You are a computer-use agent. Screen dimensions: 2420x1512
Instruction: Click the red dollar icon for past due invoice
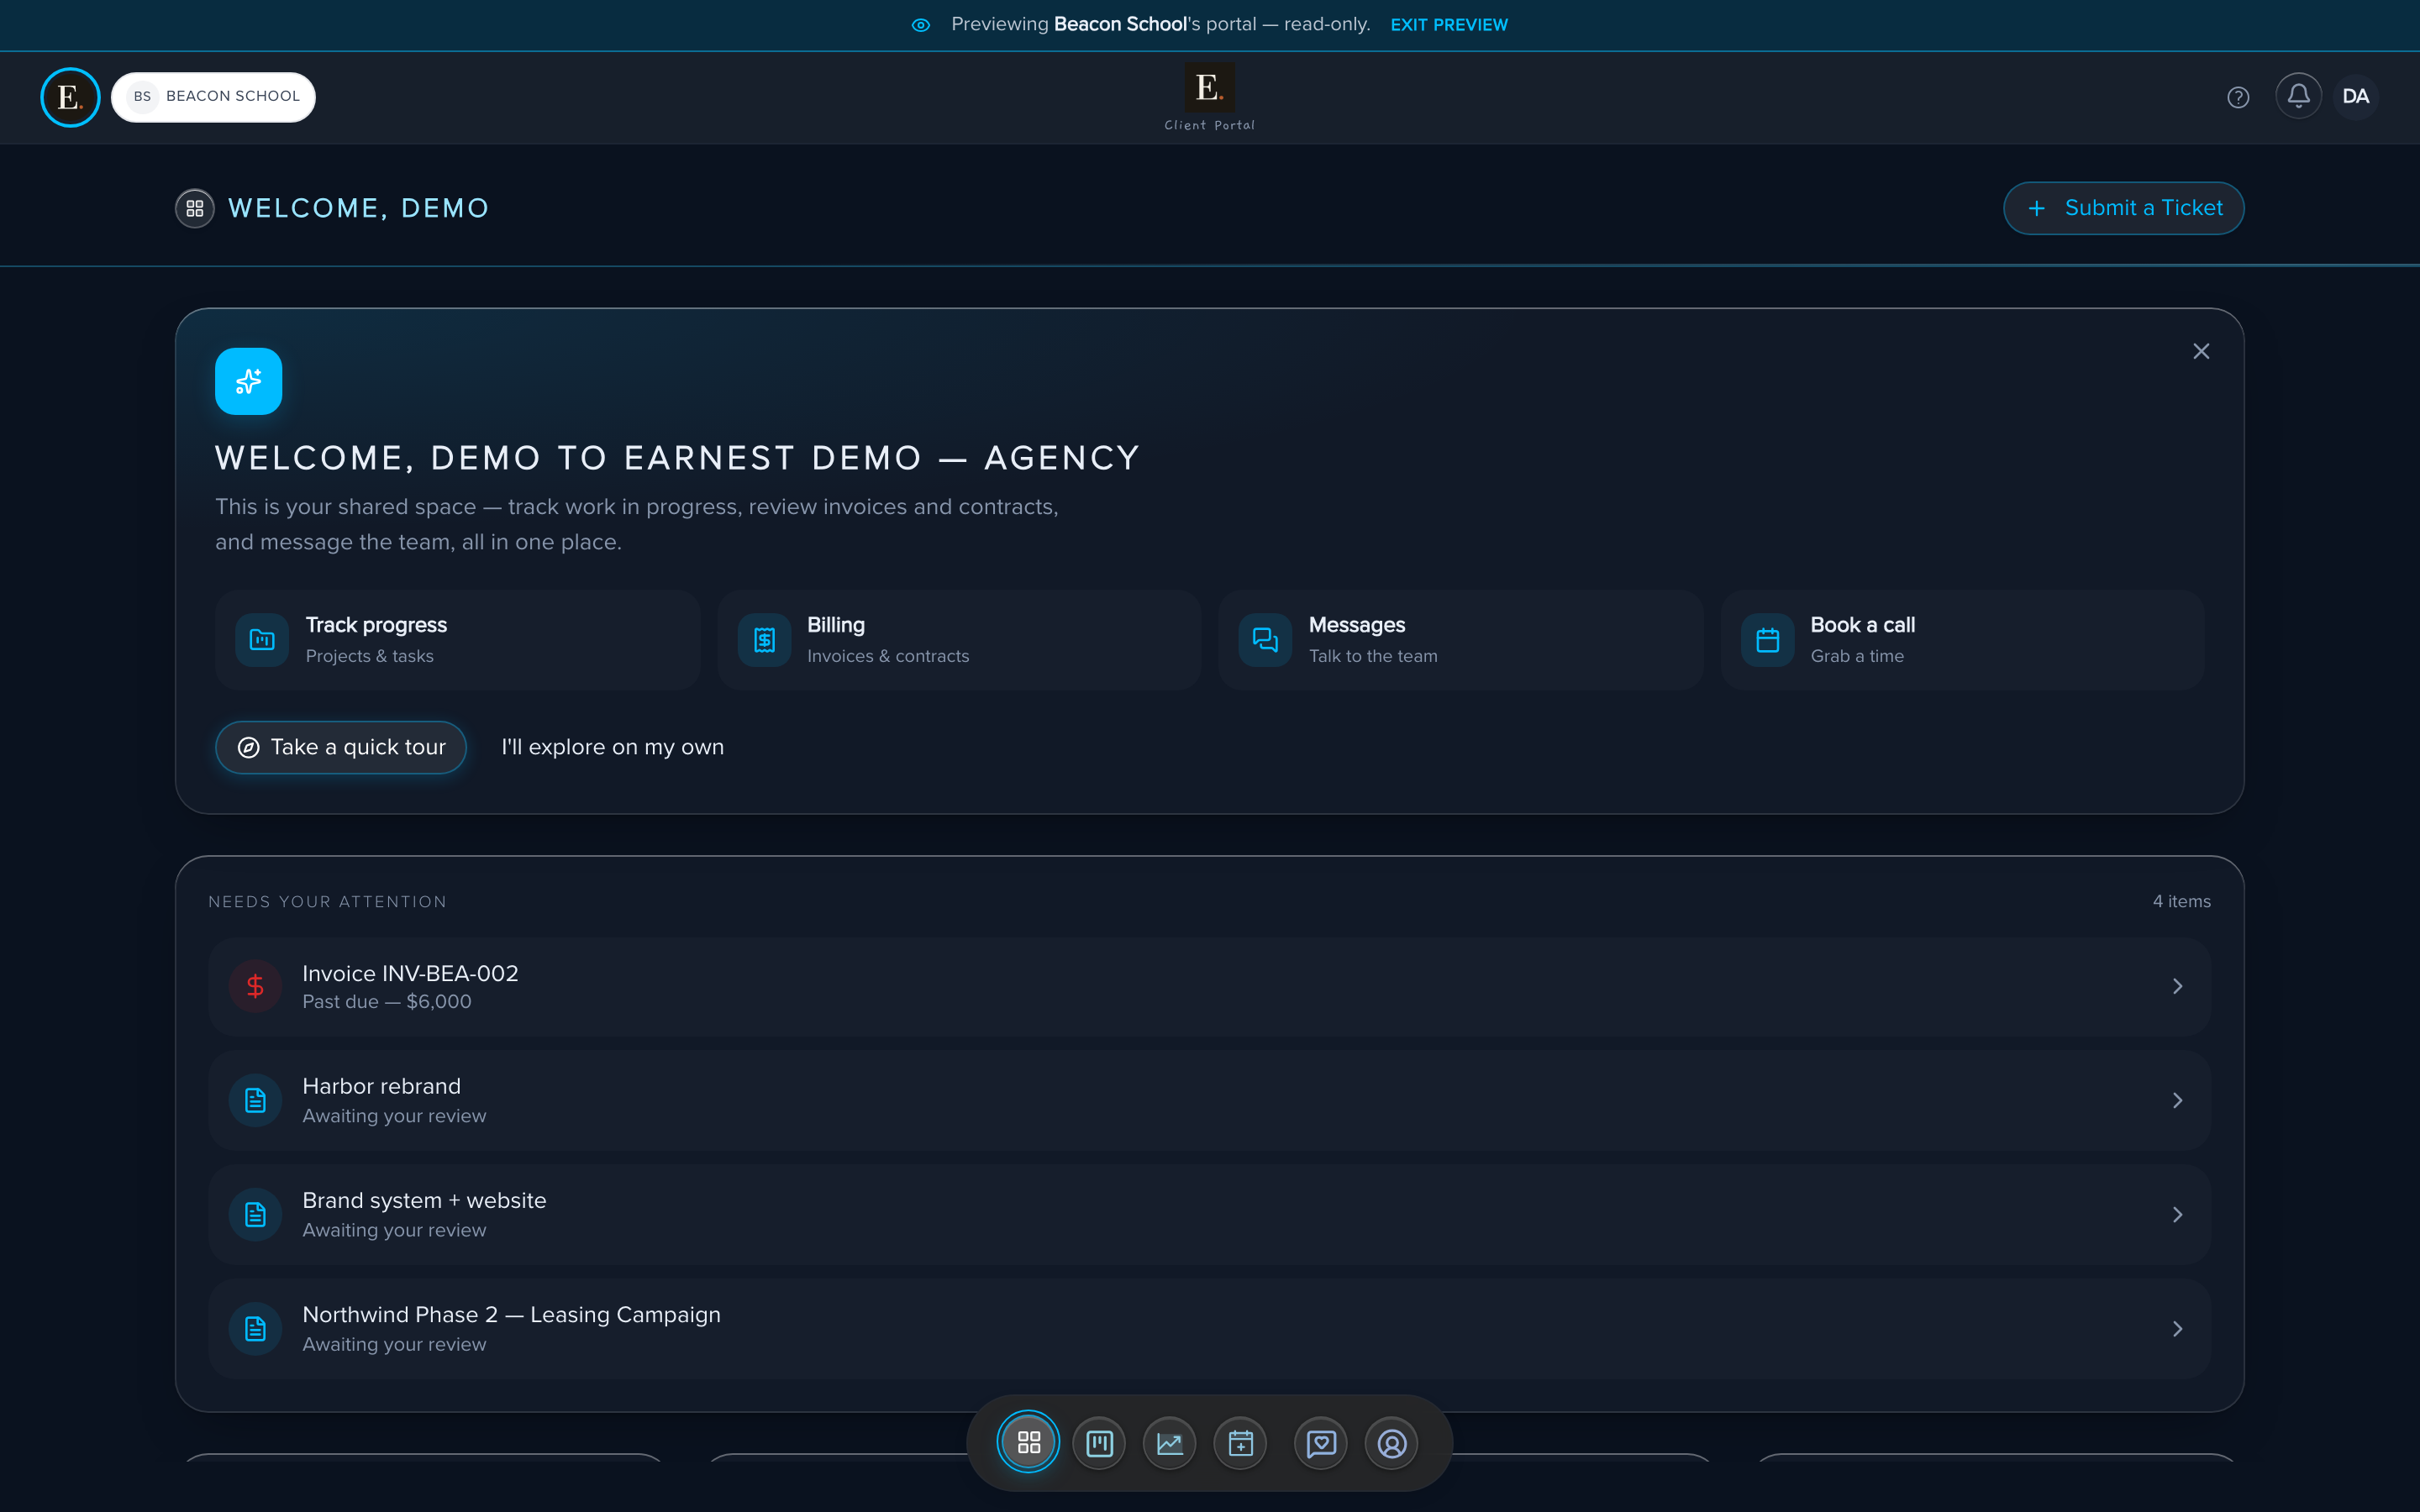coord(255,986)
